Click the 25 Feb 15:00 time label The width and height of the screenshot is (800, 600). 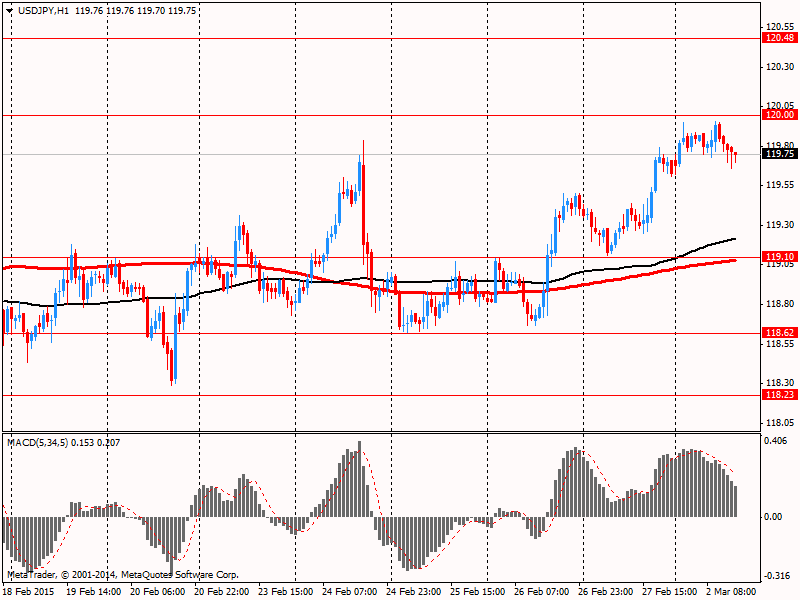478,592
